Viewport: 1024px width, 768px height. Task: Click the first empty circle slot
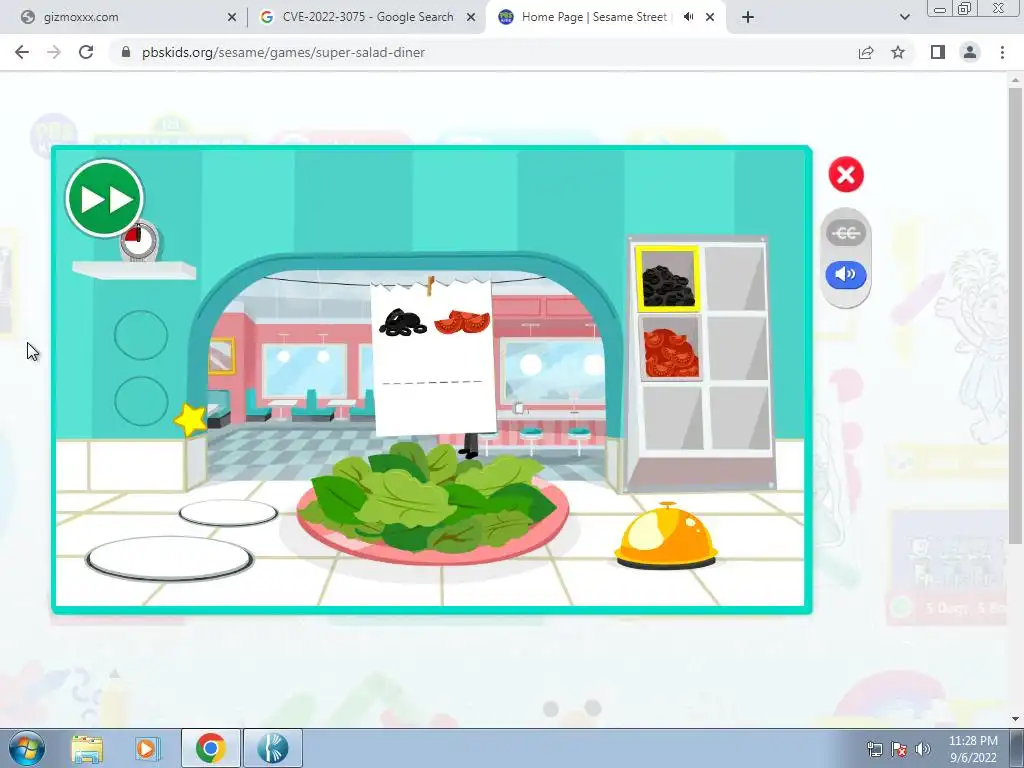pos(141,335)
